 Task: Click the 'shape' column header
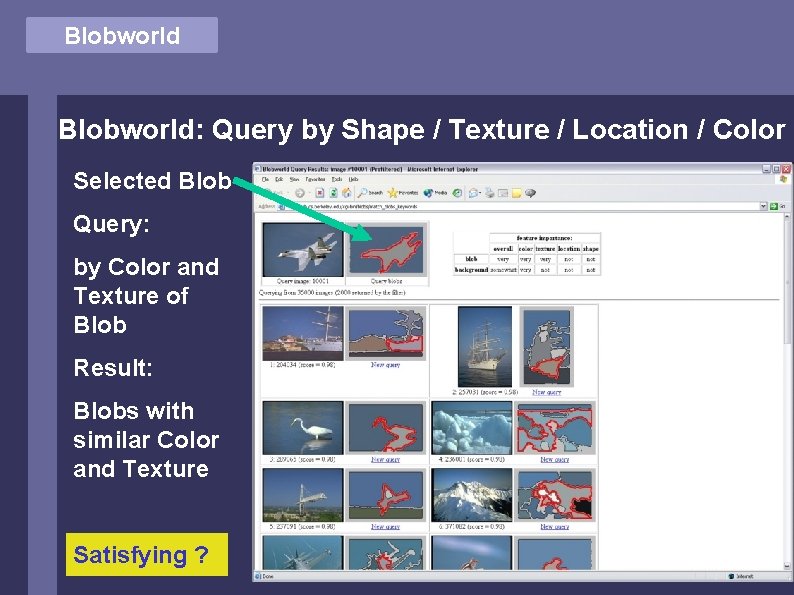point(590,249)
